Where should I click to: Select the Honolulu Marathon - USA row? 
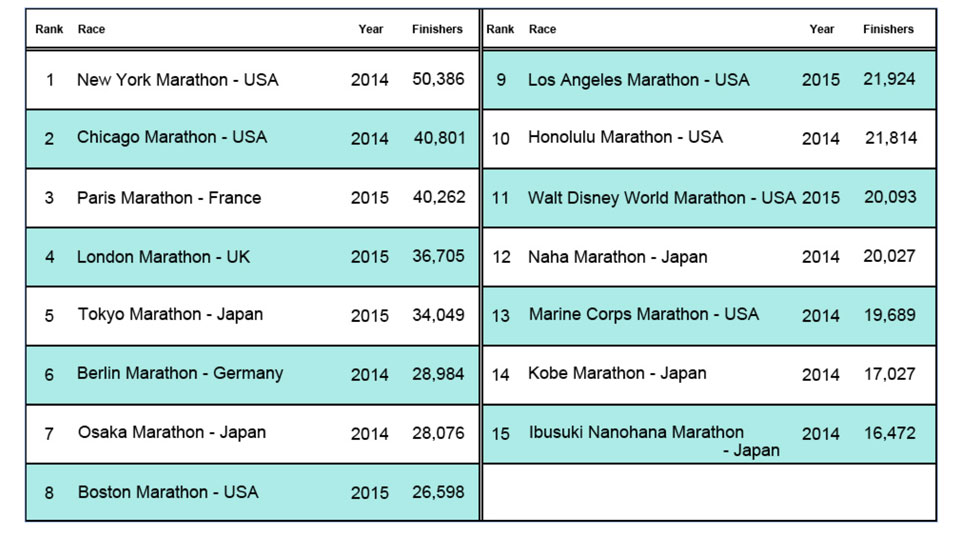click(625, 137)
